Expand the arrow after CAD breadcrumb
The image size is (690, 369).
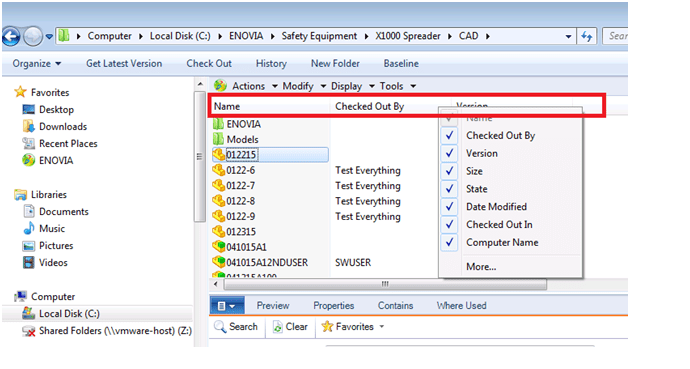(x=488, y=37)
